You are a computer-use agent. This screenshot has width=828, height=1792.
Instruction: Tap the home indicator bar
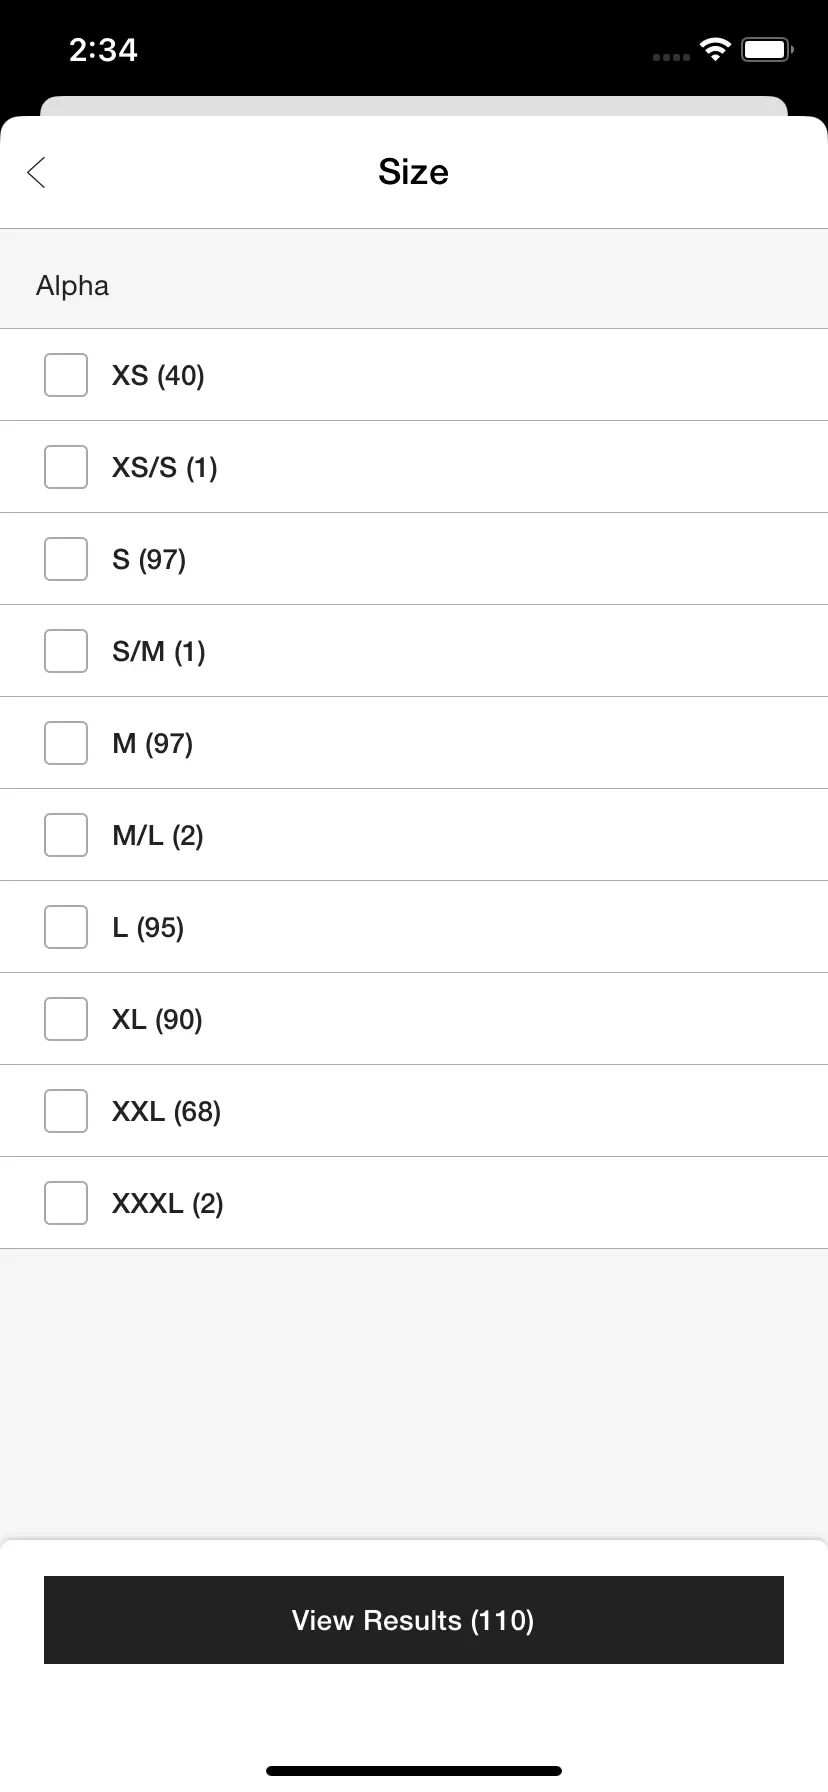(414, 1771)
